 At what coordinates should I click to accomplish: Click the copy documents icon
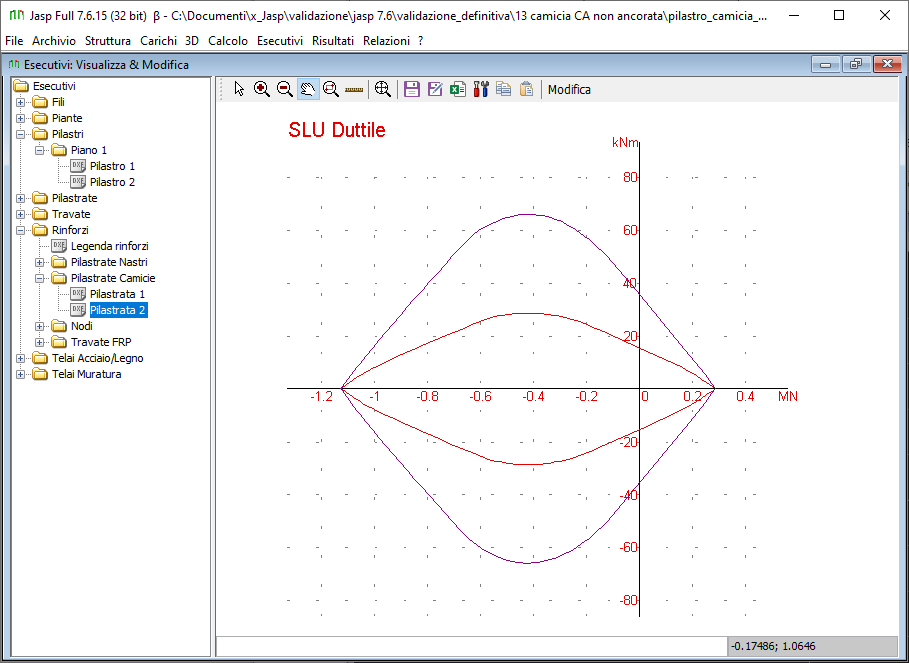[x=504, y=89]
